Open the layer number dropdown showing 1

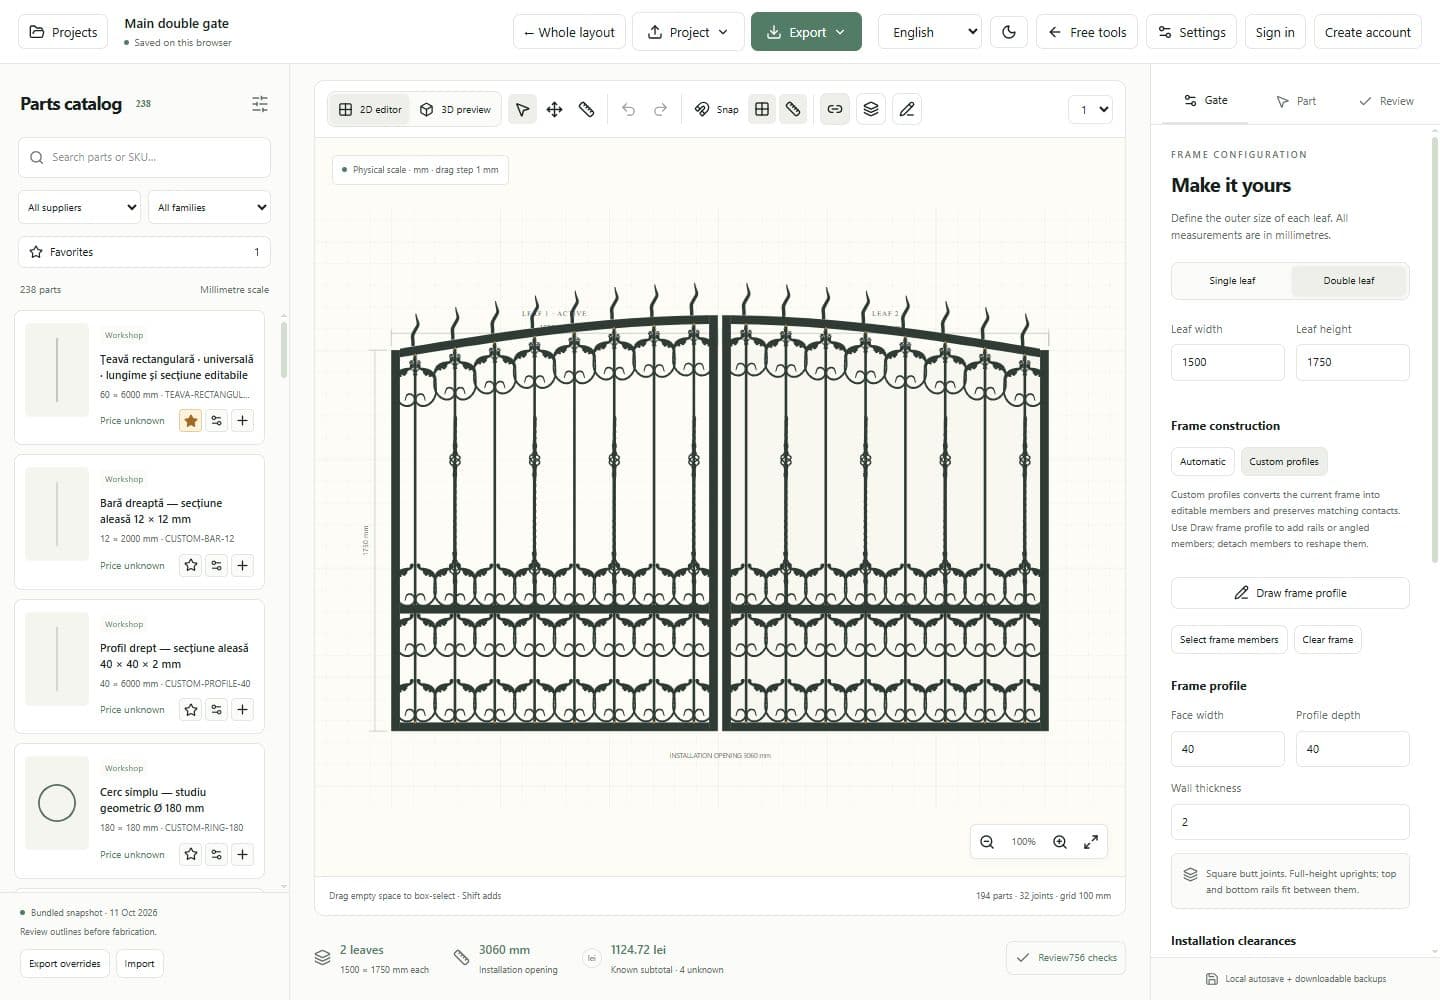tap(1090, 109)
